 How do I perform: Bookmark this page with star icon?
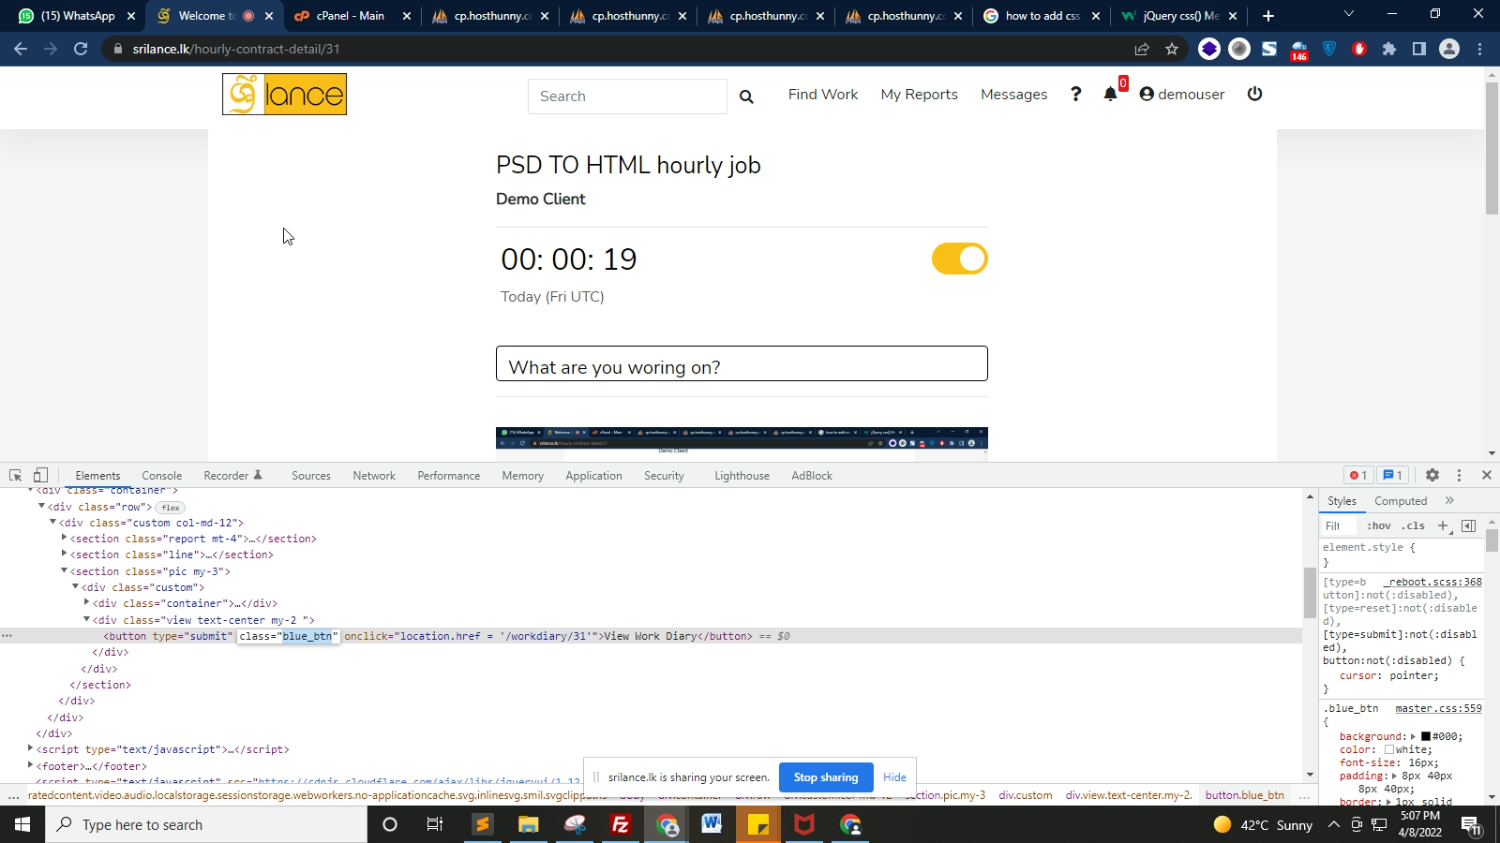1172,49
